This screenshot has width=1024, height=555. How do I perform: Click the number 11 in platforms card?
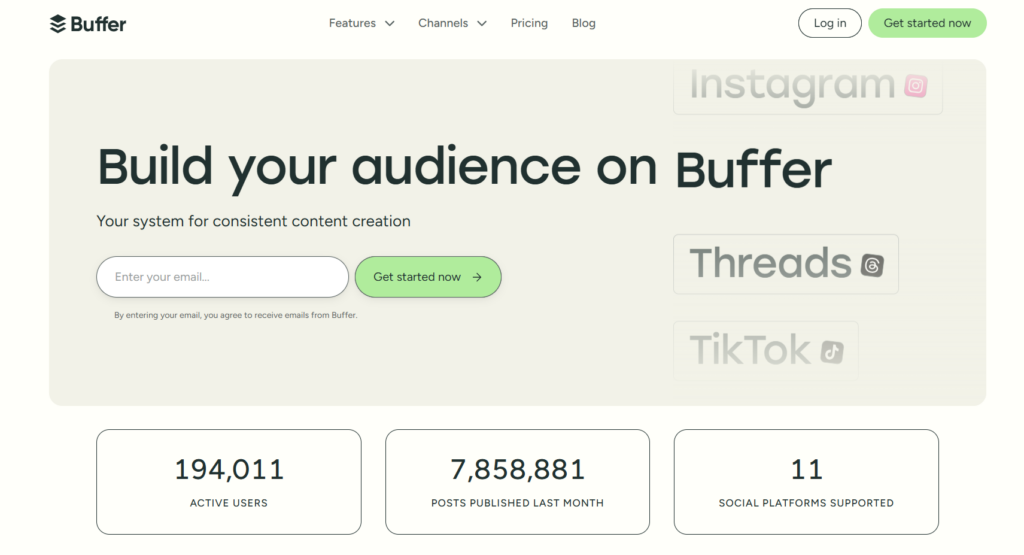807,469
